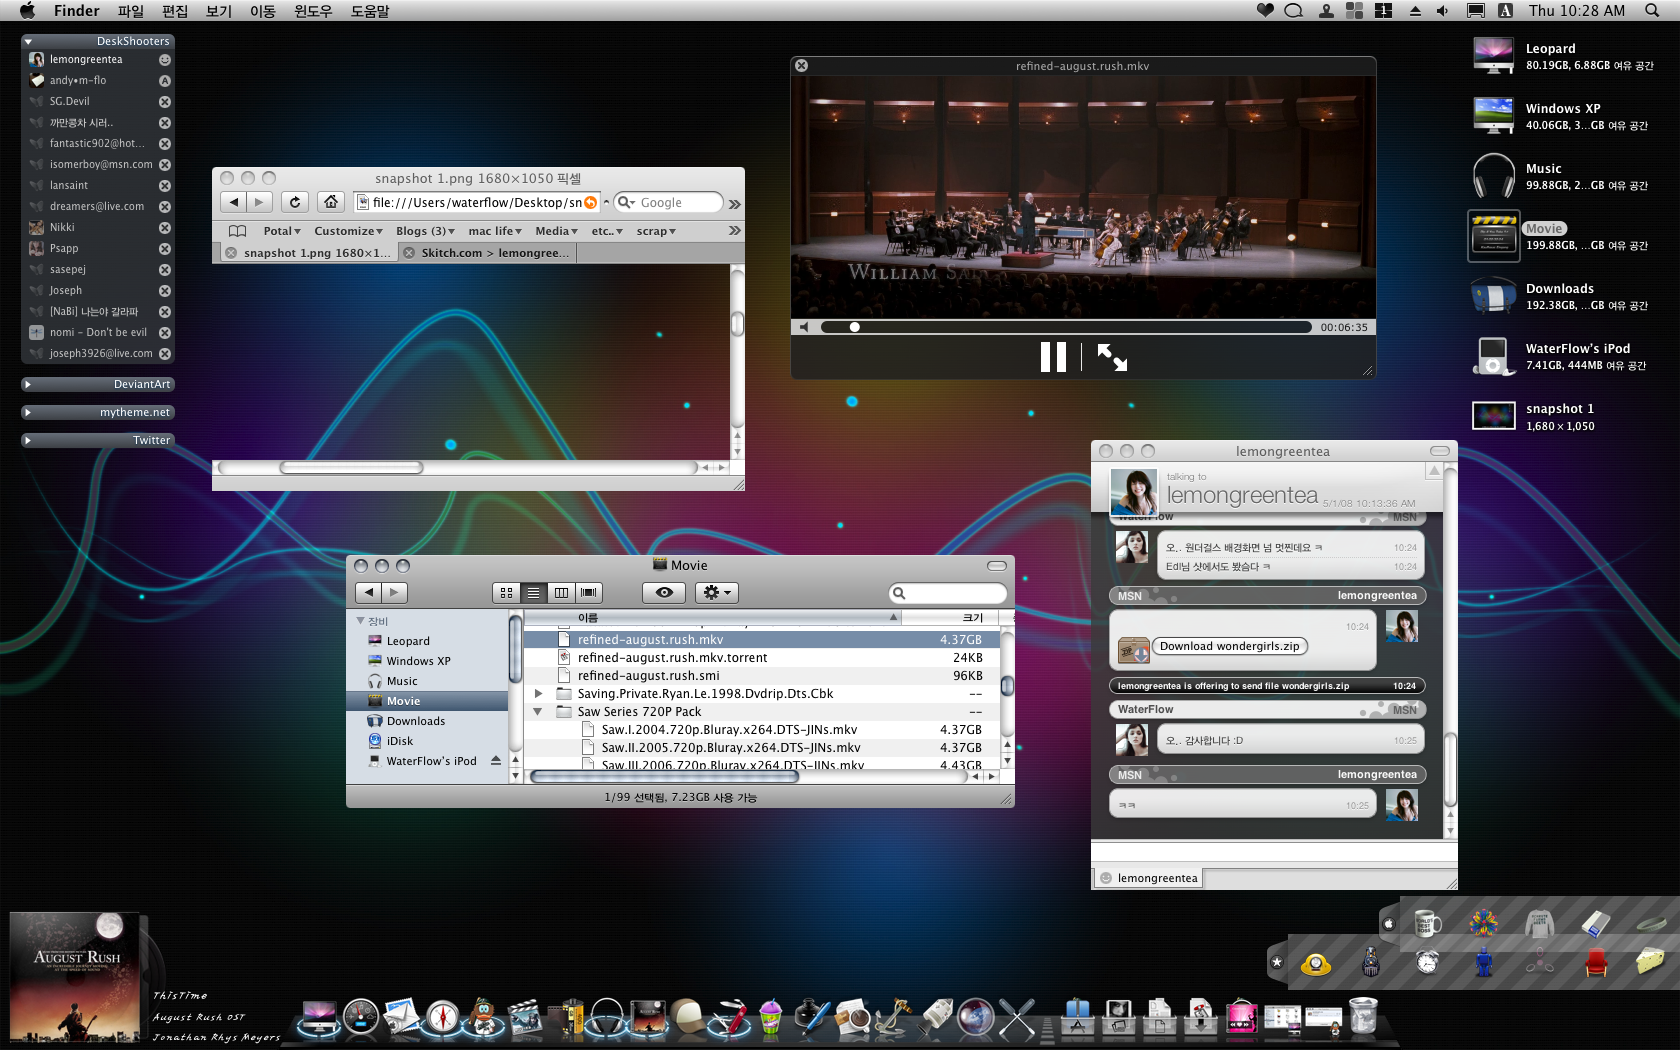Click Download wondergirls.zip button
The image size is (1680, 1050).
pos(1230,646)
